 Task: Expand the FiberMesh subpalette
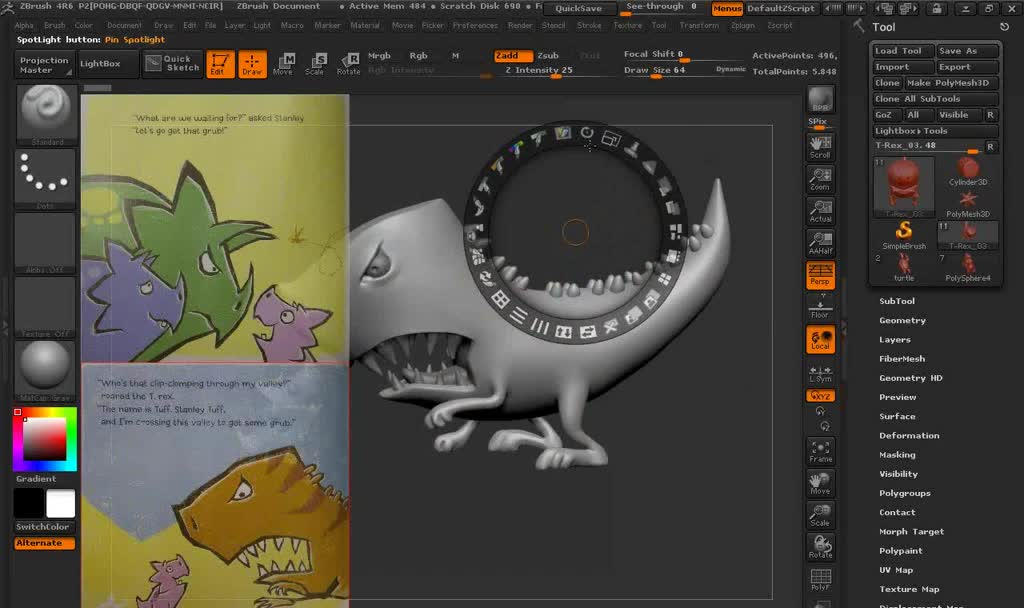pos(902,359)
